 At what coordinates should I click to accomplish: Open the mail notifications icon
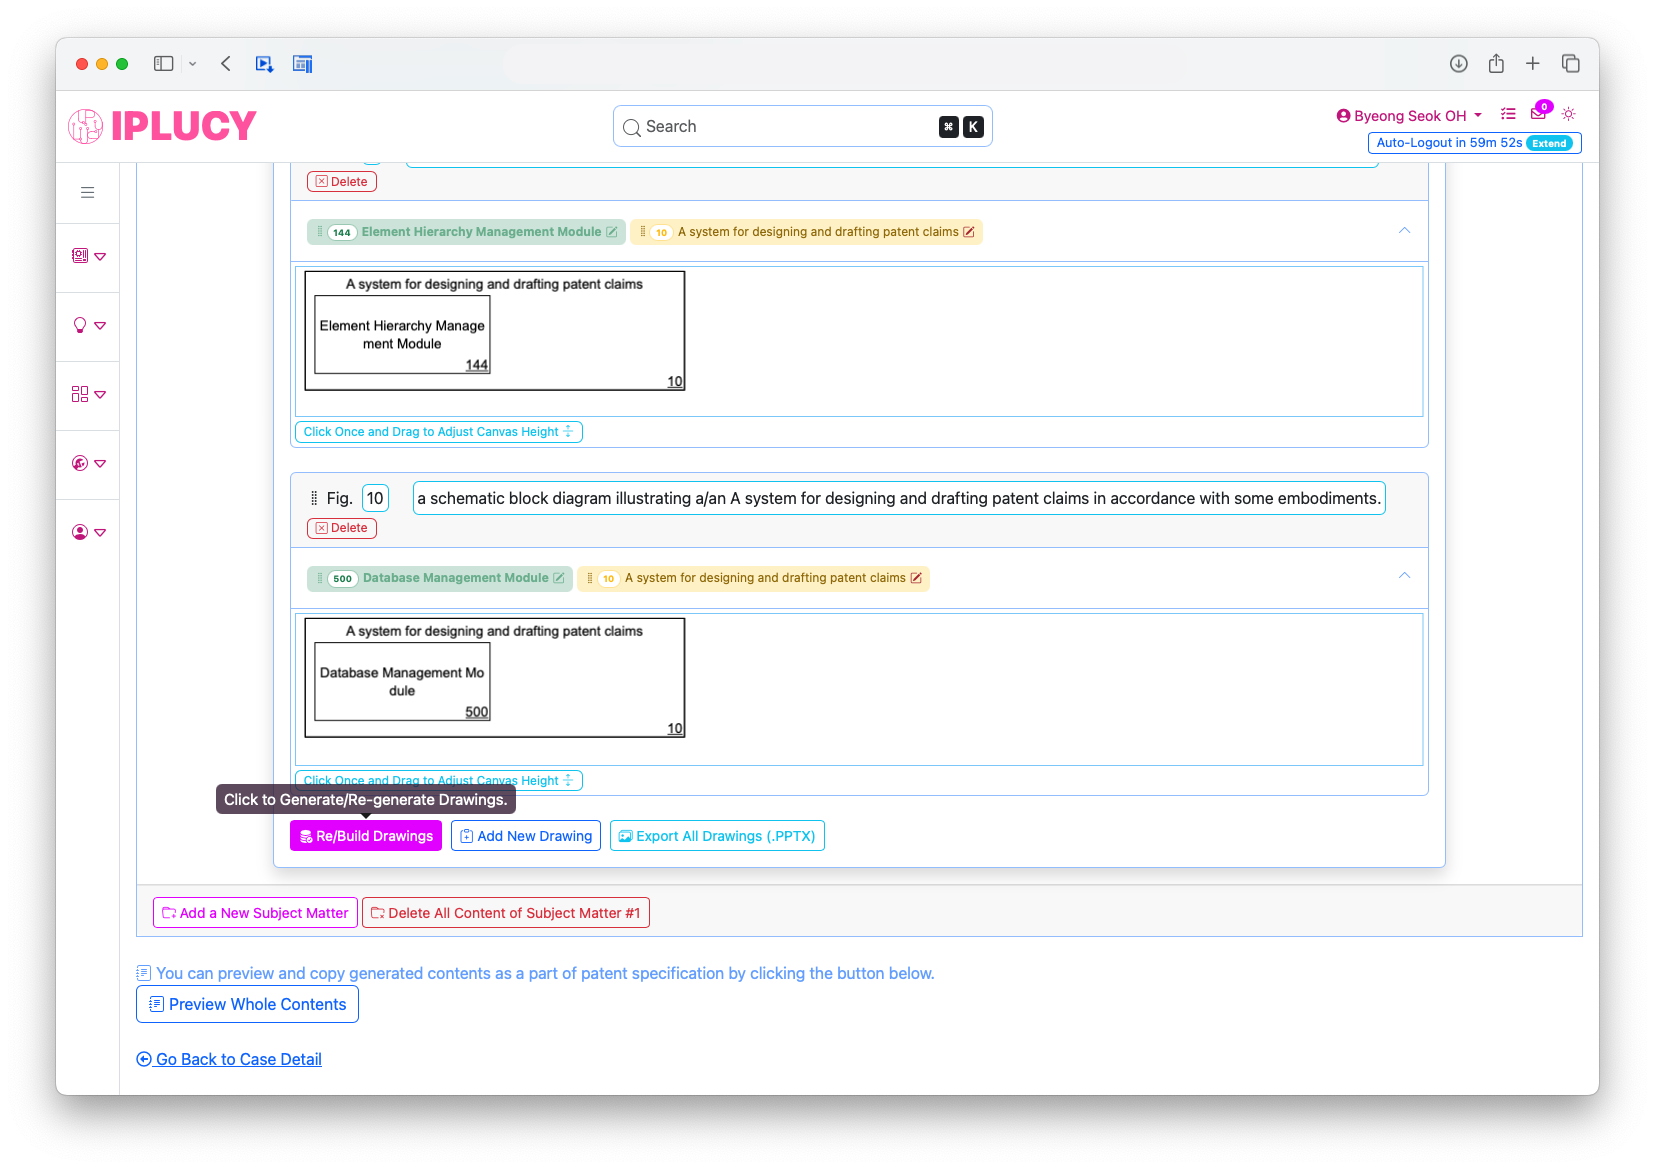1539,112
